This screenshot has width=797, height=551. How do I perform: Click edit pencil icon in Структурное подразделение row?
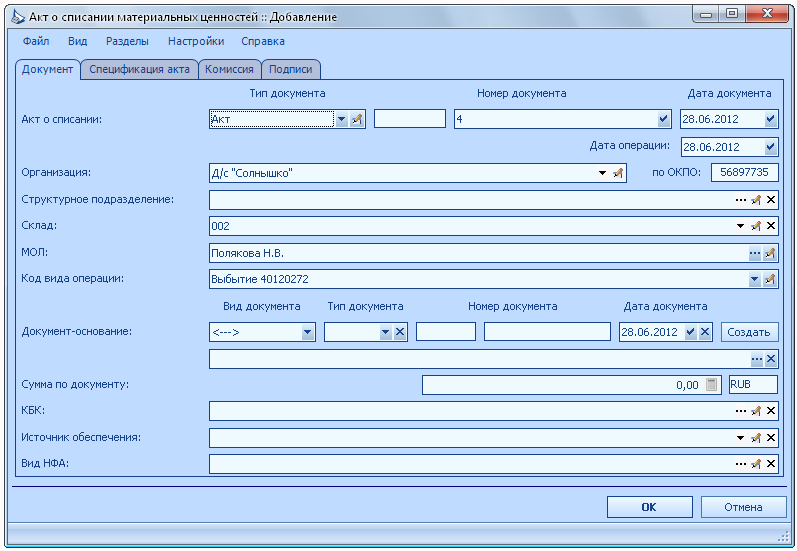tap(756, 200)
